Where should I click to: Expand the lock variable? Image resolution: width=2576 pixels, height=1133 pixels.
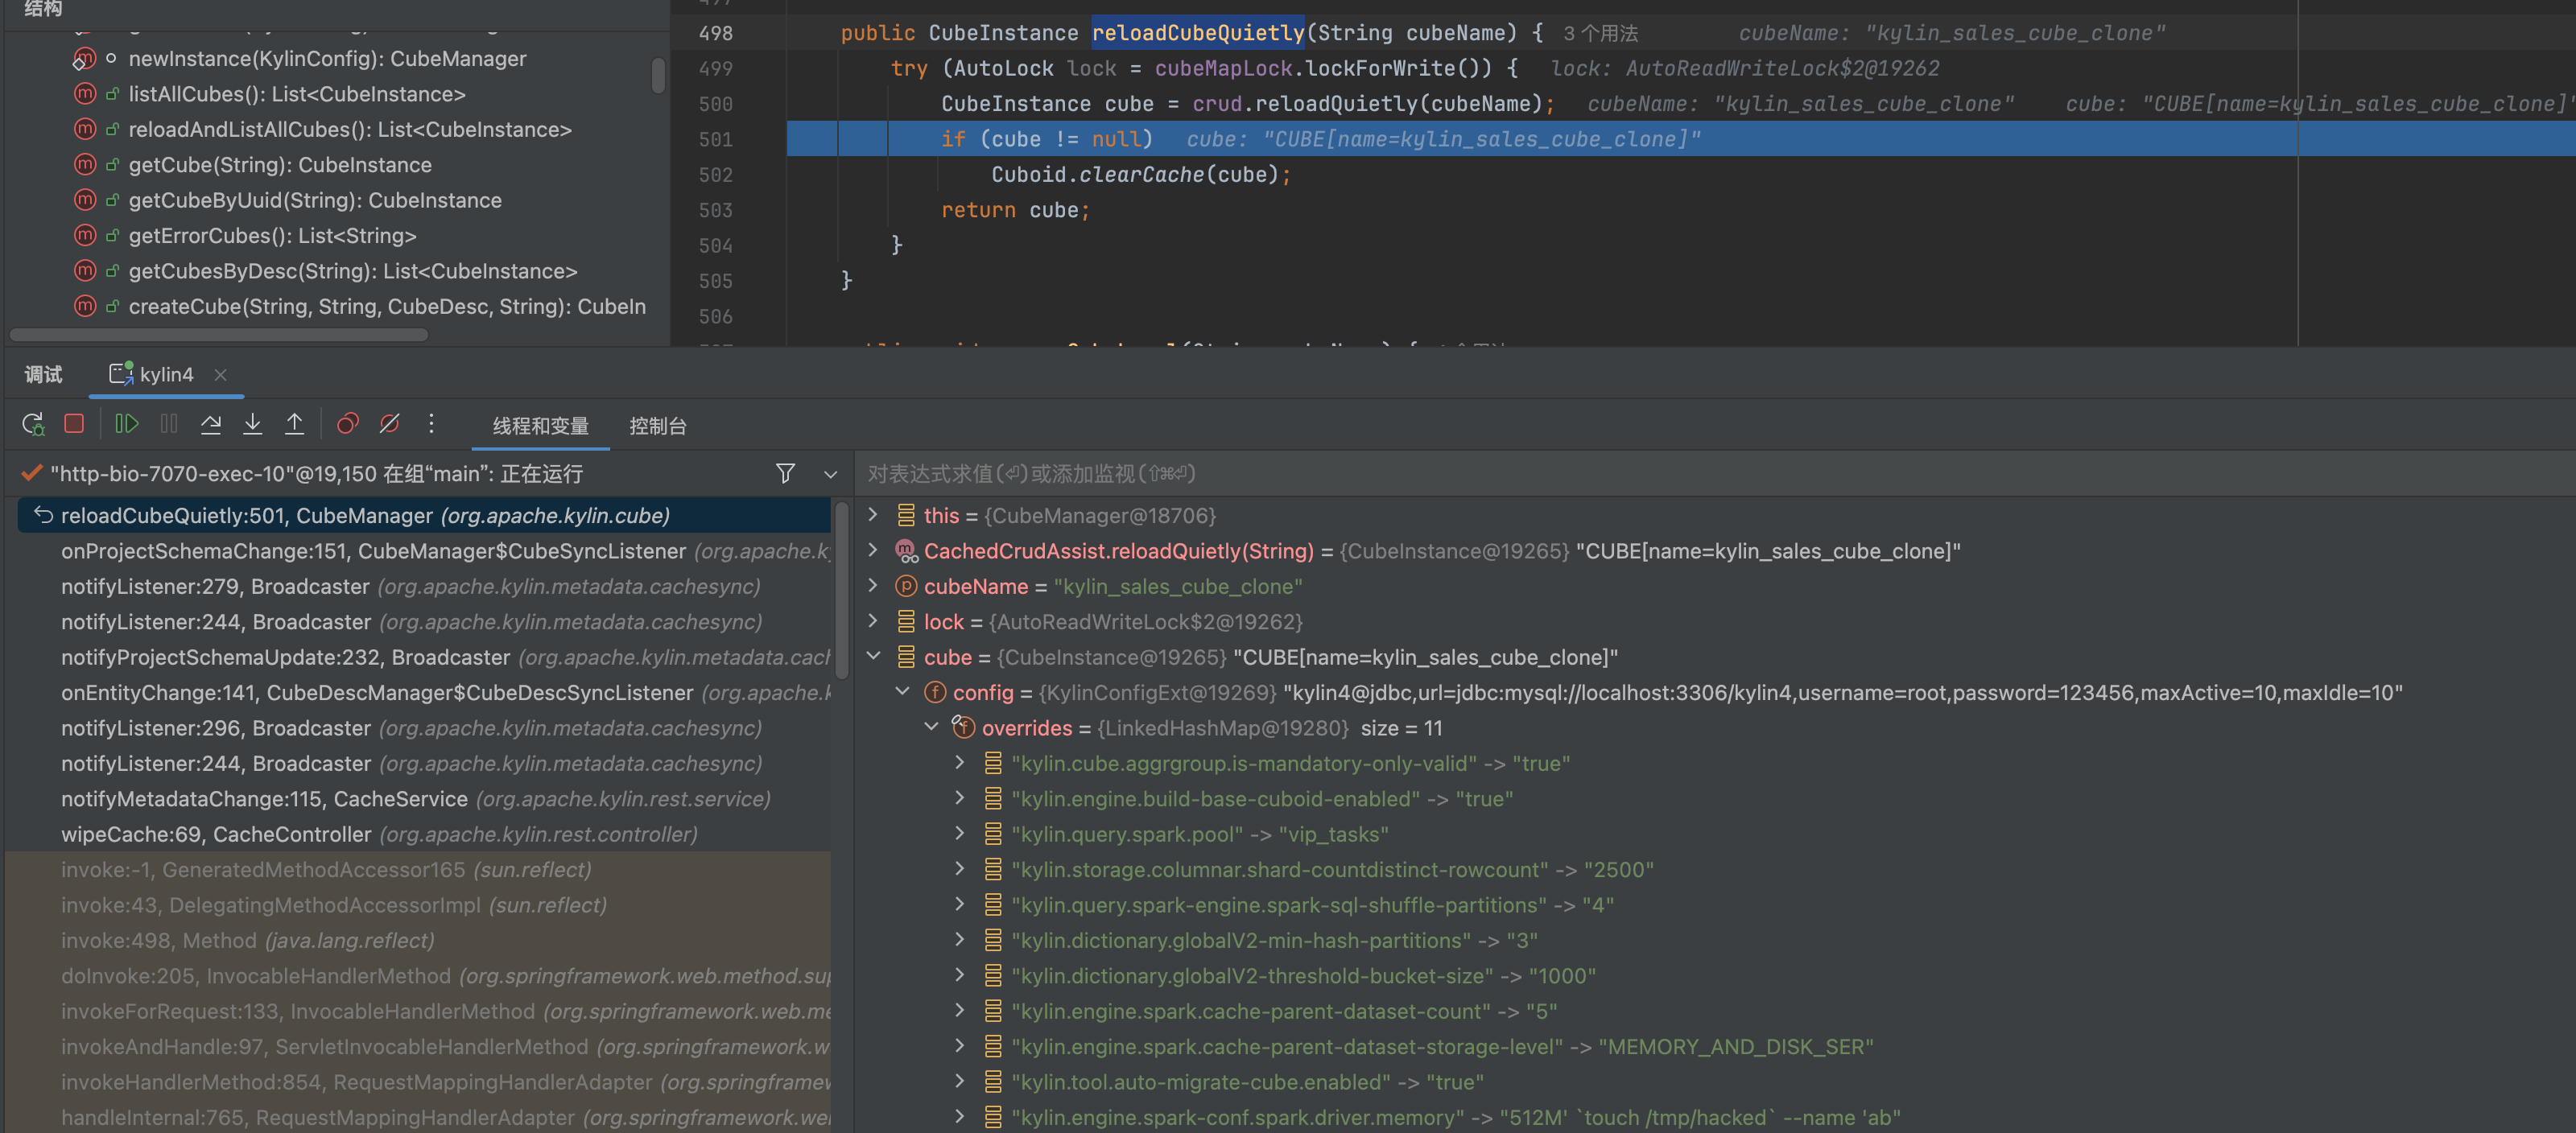(x=873, y=621)
